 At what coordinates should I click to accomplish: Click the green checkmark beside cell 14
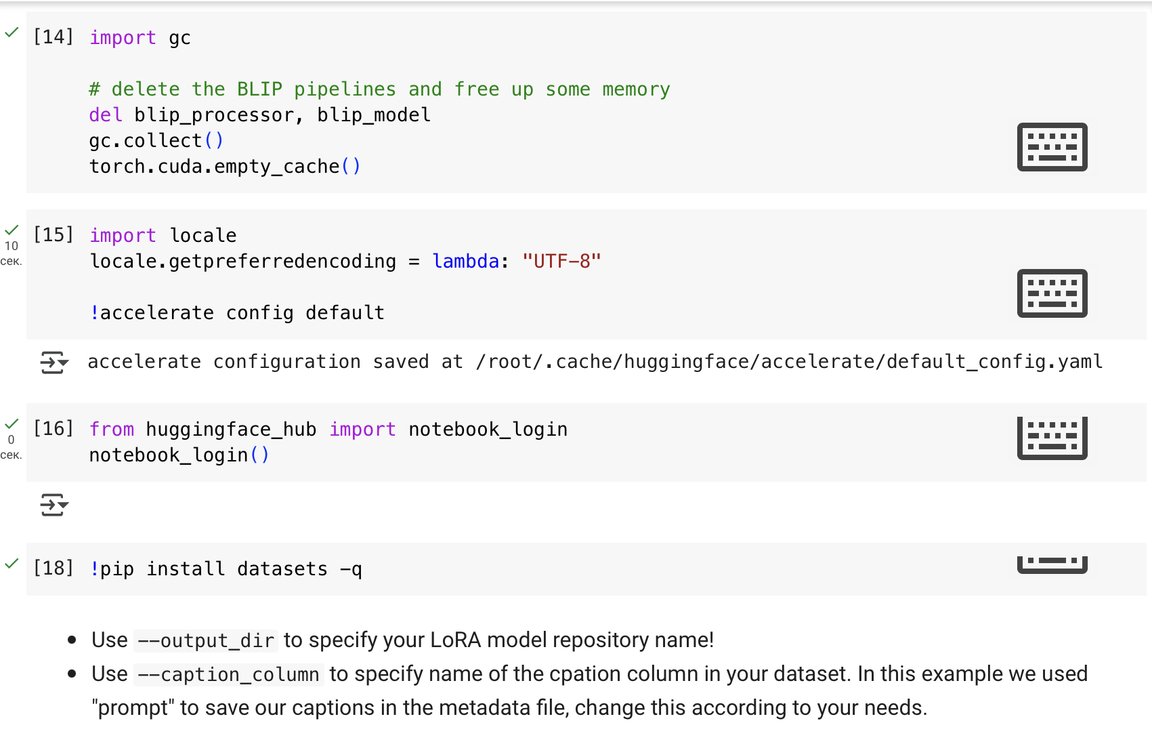(11, 33)
